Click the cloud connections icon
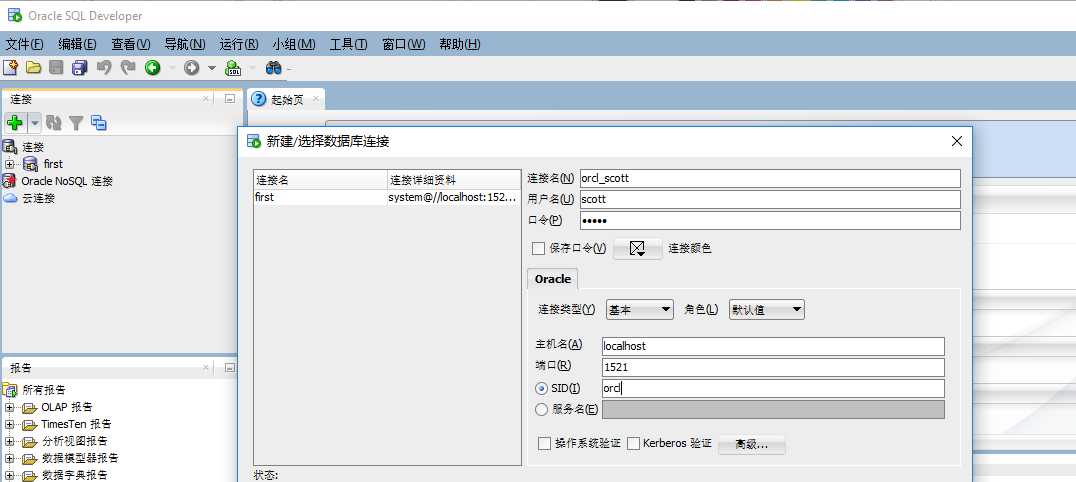Image resolution: width=1076 pixels, height=482 pixels. pyautogui.click(x=10, y=198)
